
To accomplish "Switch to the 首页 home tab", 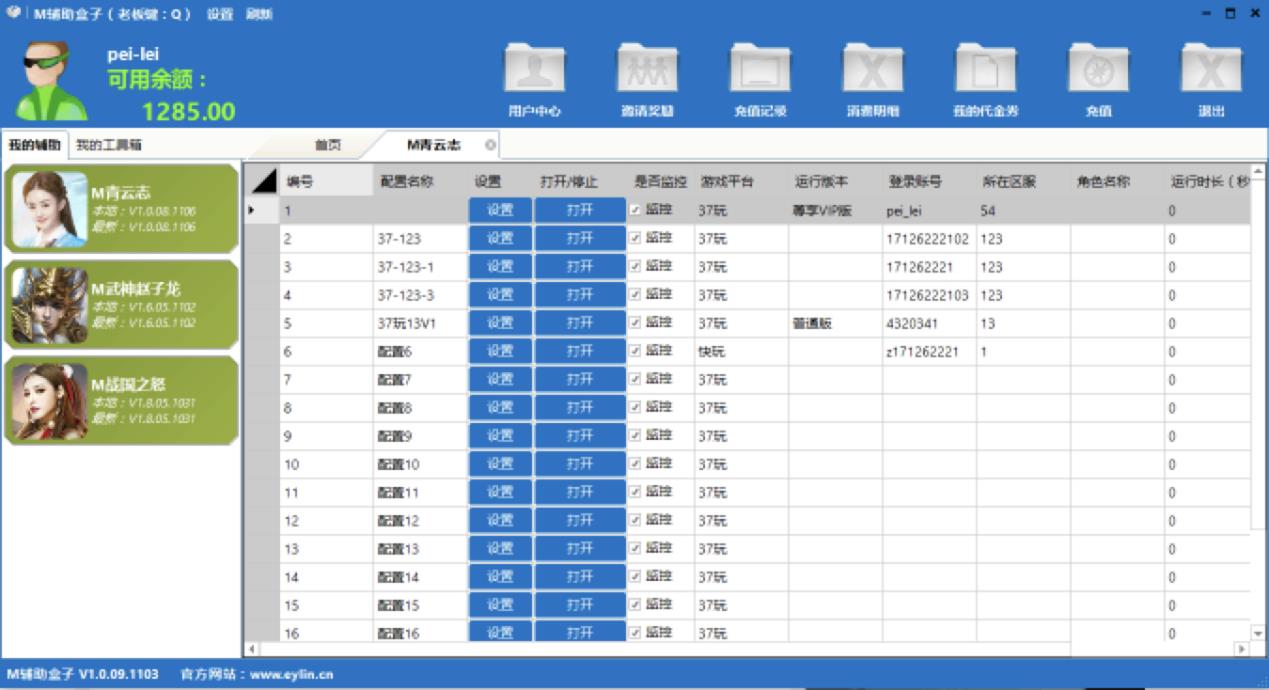I will click(x=328, y=145).
